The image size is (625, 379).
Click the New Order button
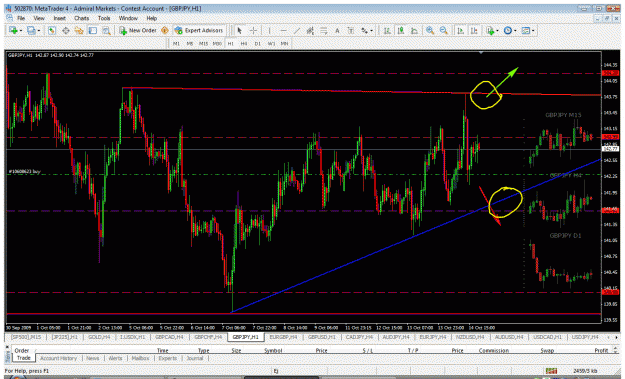pos(138,30)
